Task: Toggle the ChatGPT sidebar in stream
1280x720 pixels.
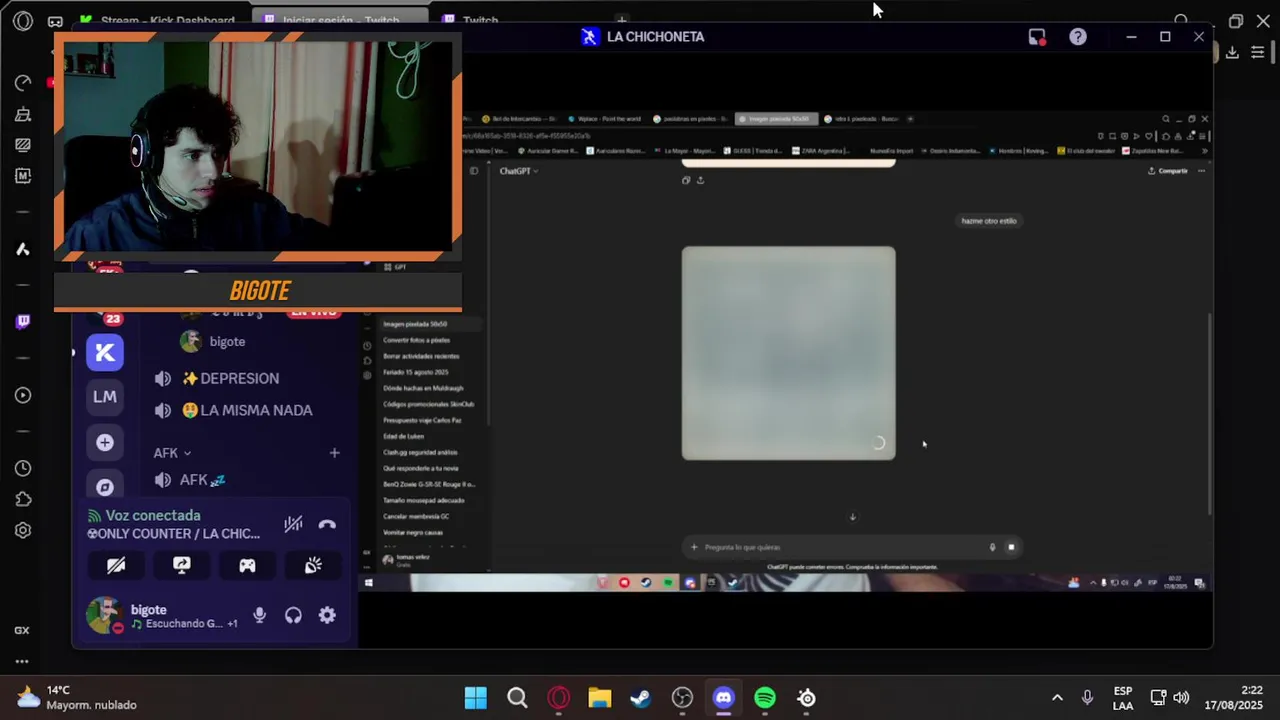Action: coord(474,171)
